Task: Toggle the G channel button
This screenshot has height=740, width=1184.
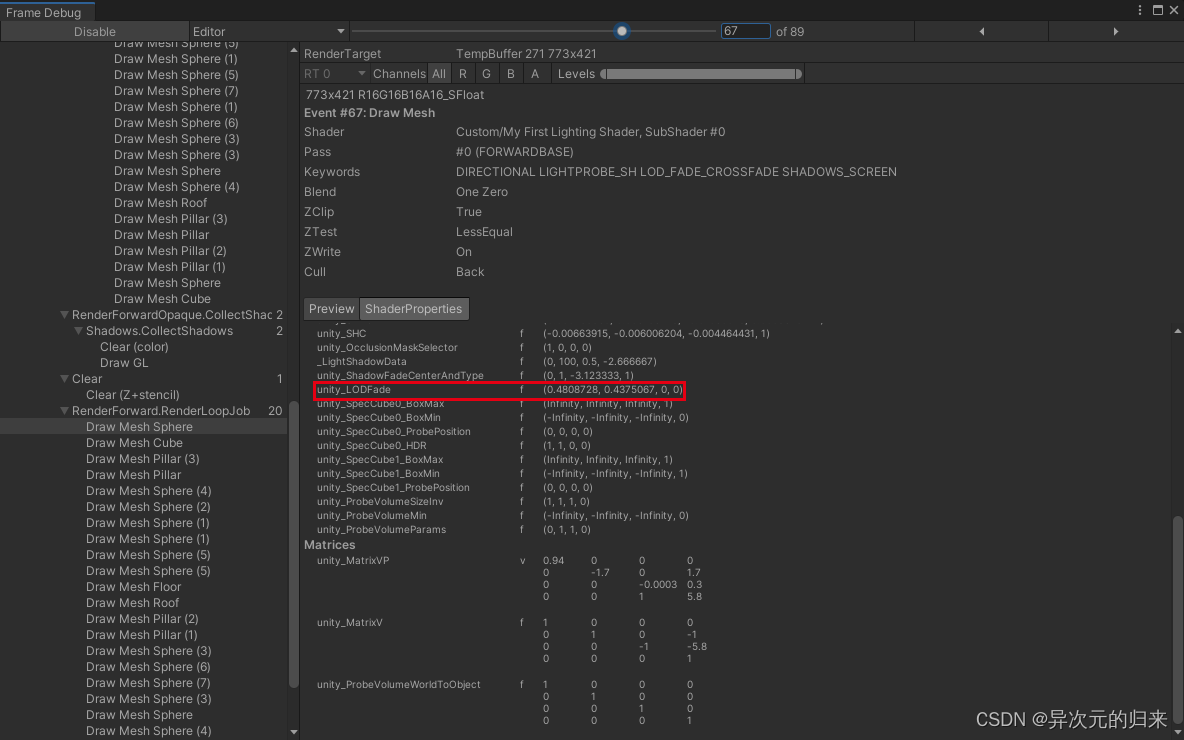Action: click(486, 73)
